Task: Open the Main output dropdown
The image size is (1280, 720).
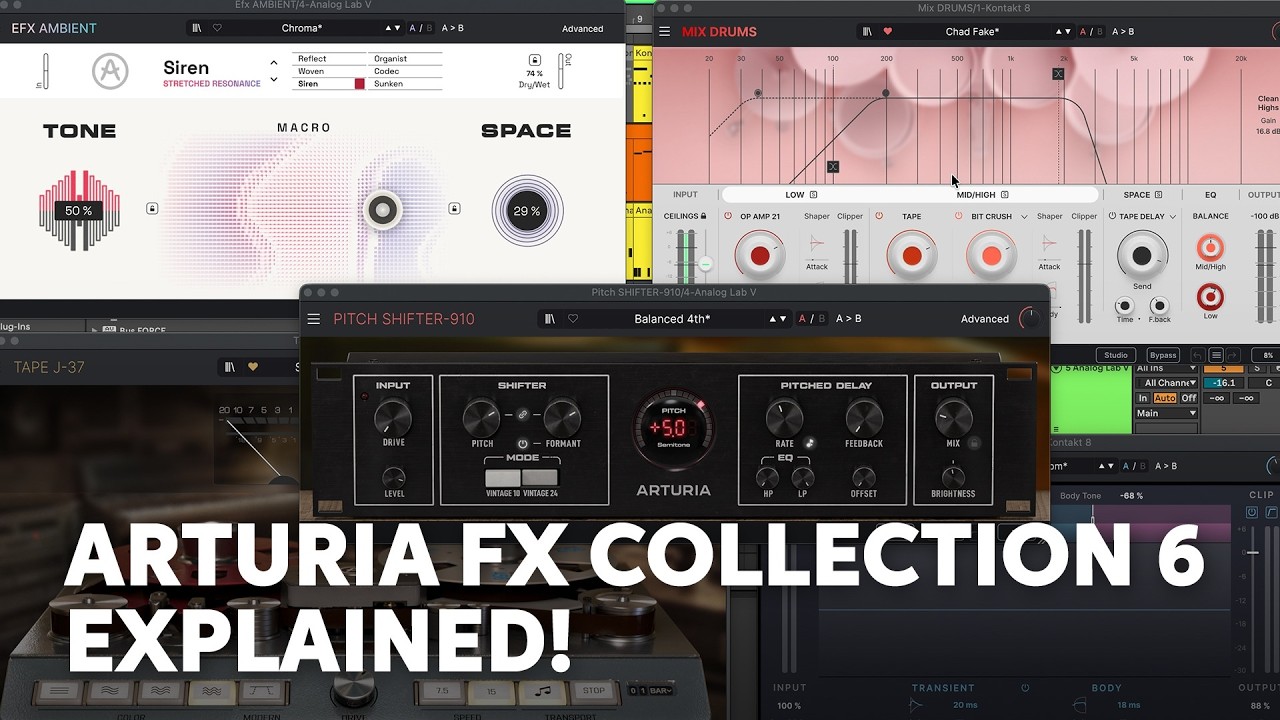Action: 1165,413
